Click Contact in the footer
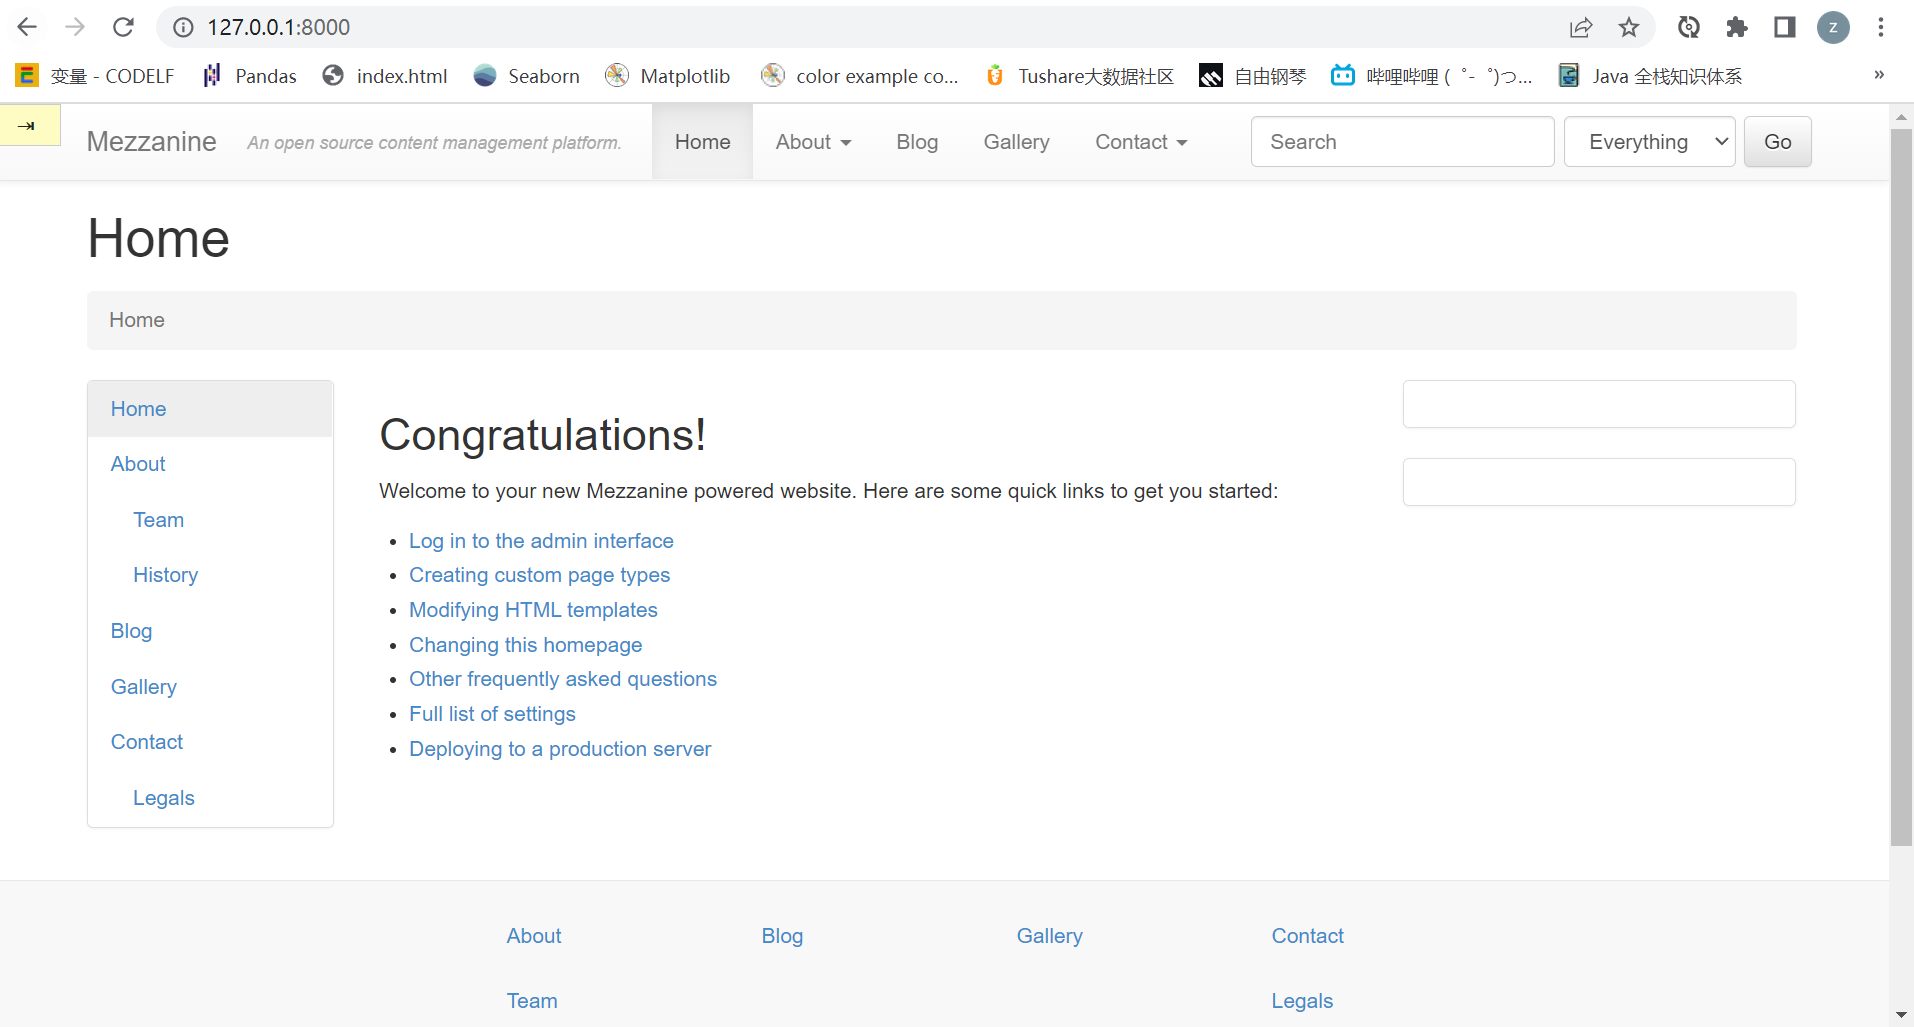The image size is (1914, 1027). tap(1307, 936)
